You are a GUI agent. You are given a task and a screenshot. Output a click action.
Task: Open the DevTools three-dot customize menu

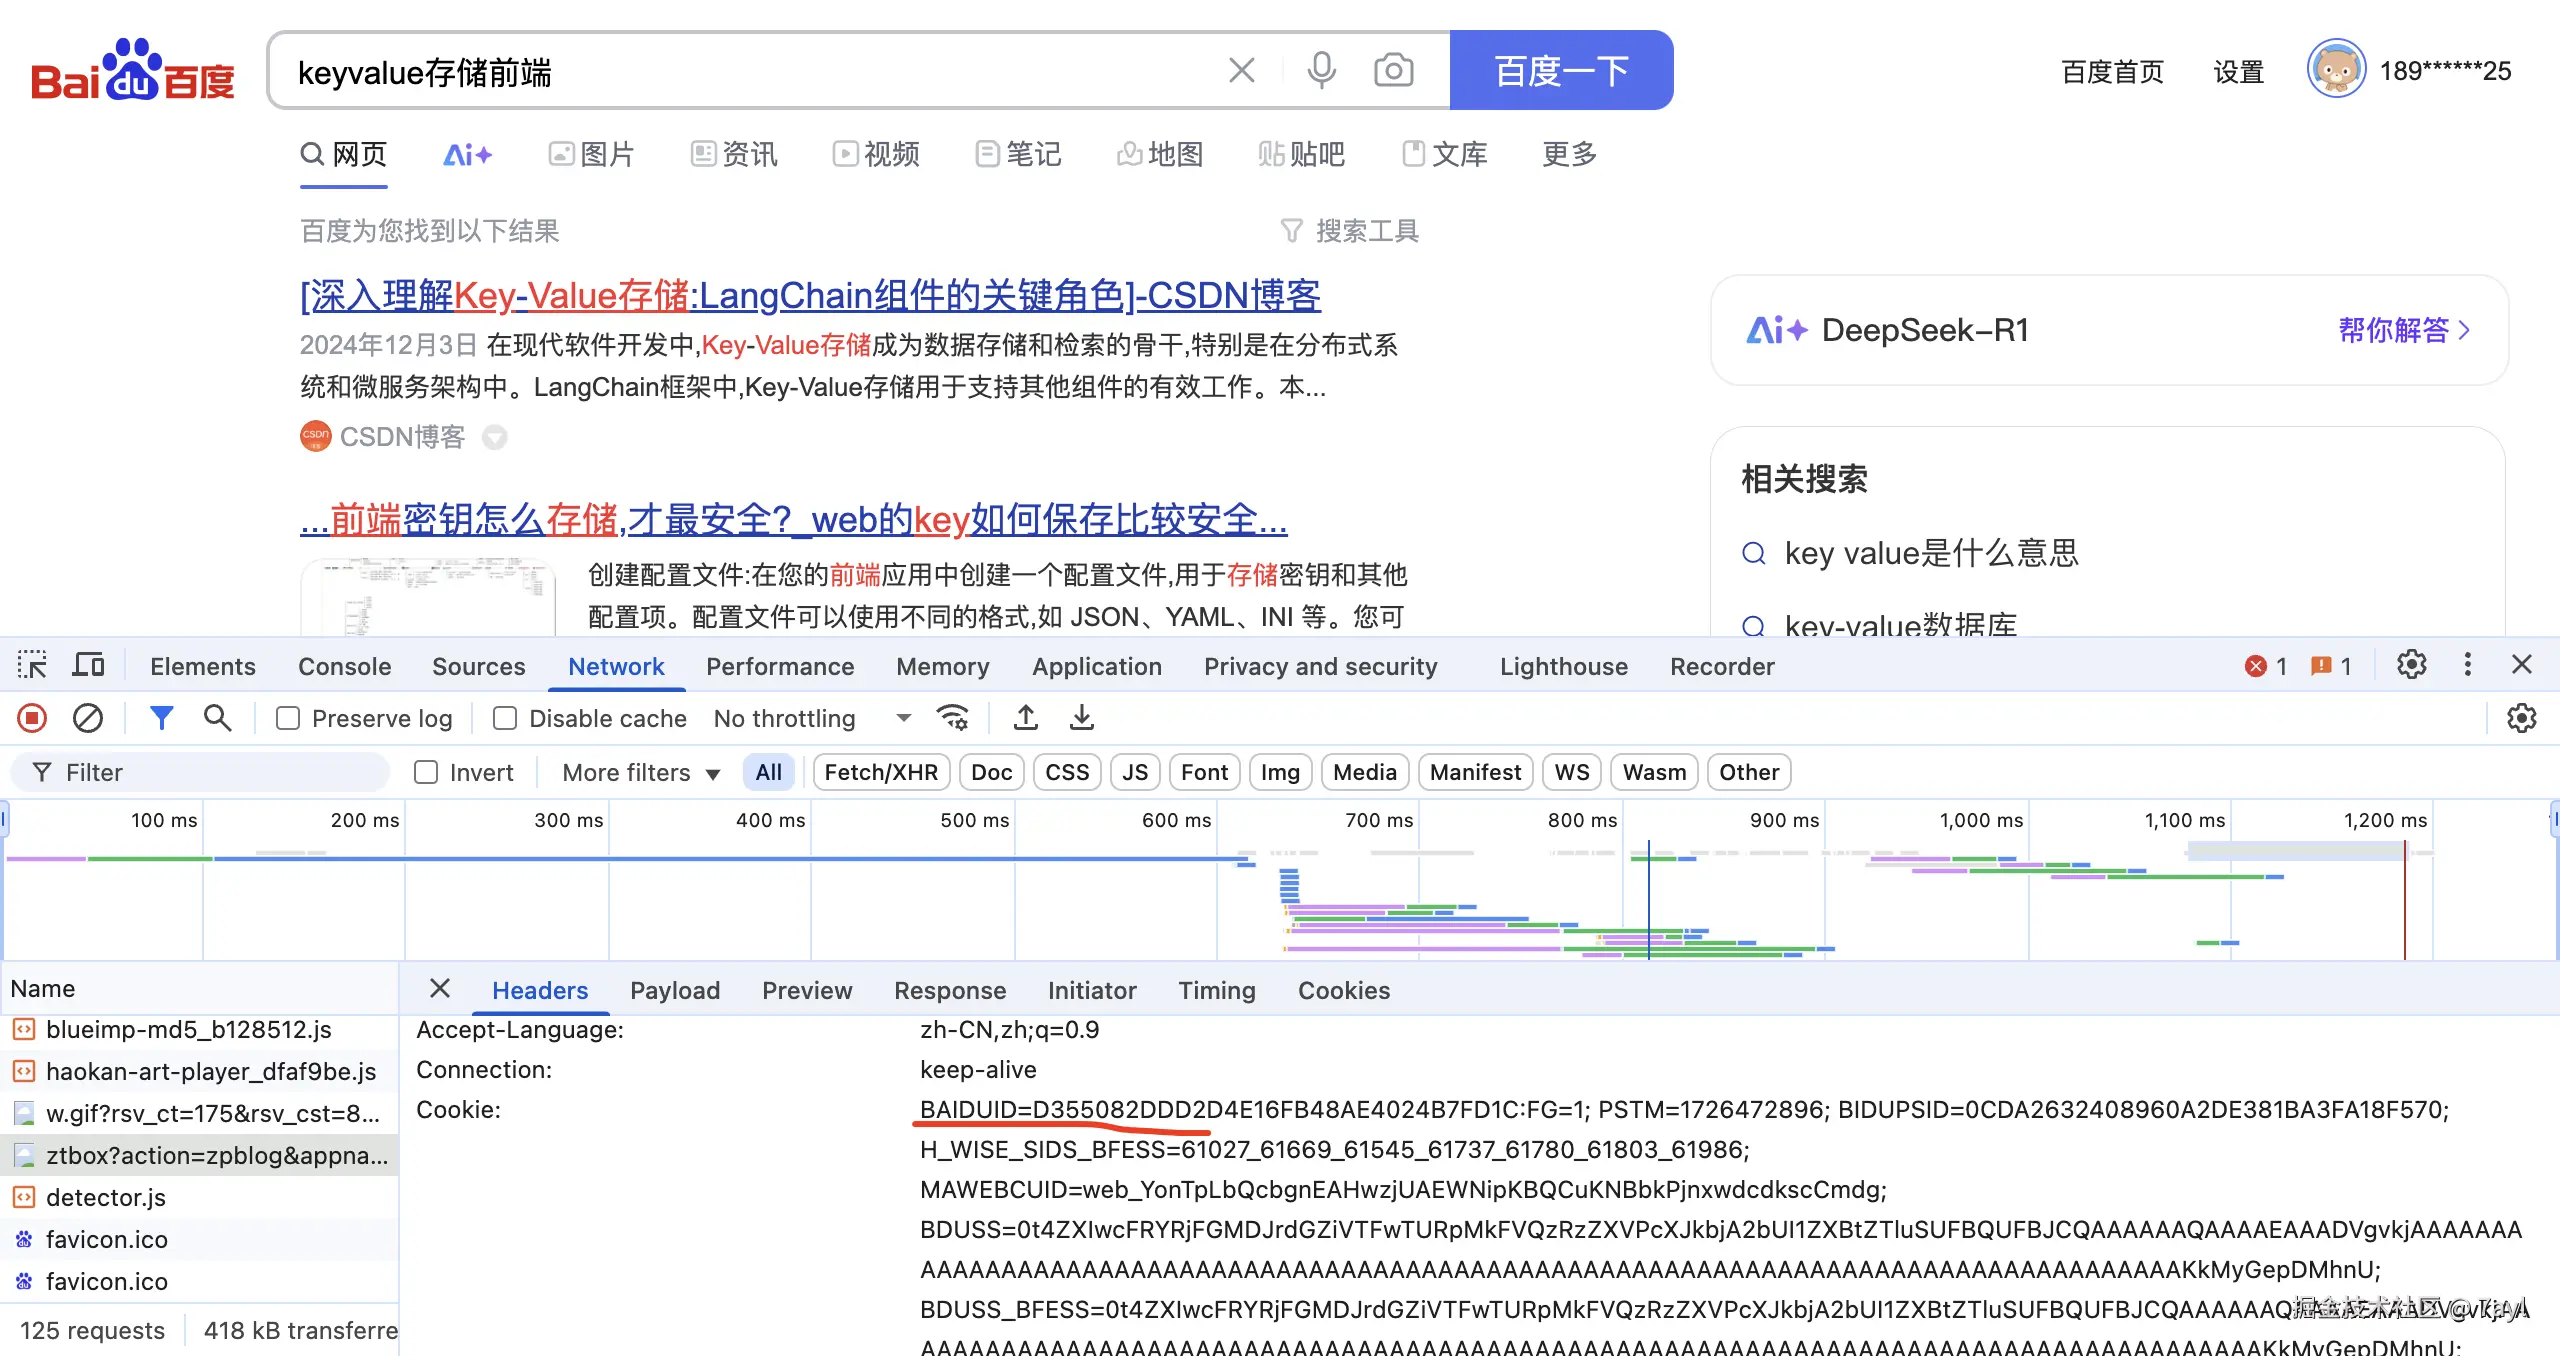(2467, 665)
